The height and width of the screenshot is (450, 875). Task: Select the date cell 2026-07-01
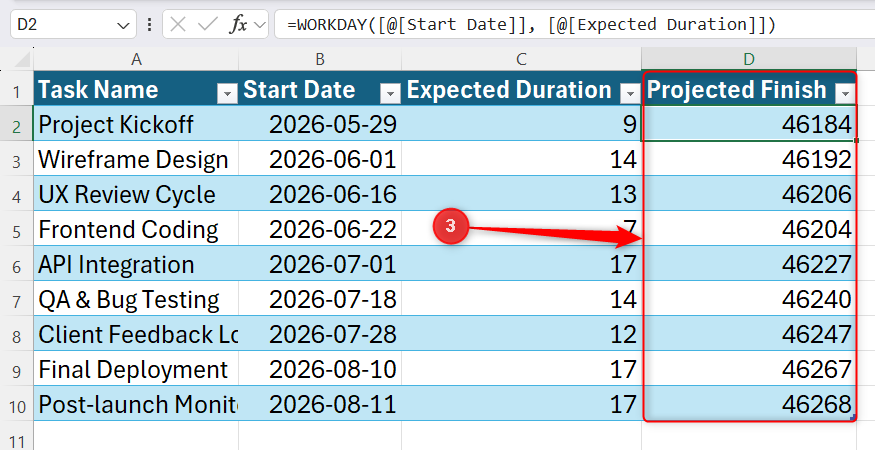tap(320, 264)
